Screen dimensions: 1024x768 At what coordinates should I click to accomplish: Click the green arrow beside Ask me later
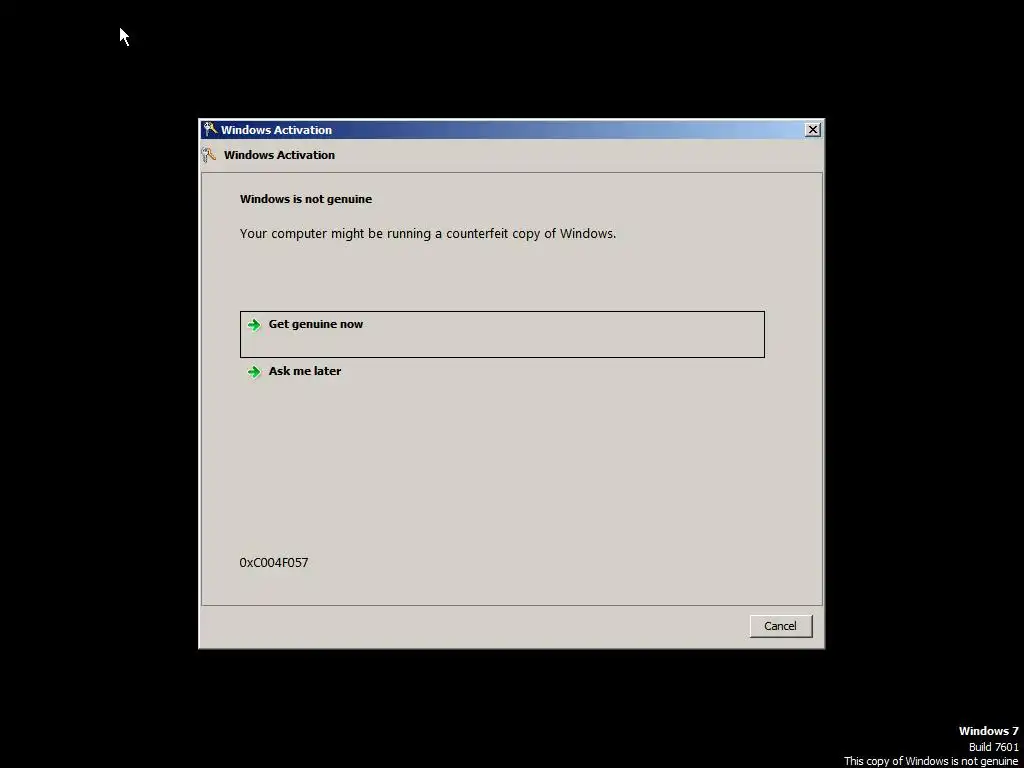pyautogui.click(x=254, y=372)
